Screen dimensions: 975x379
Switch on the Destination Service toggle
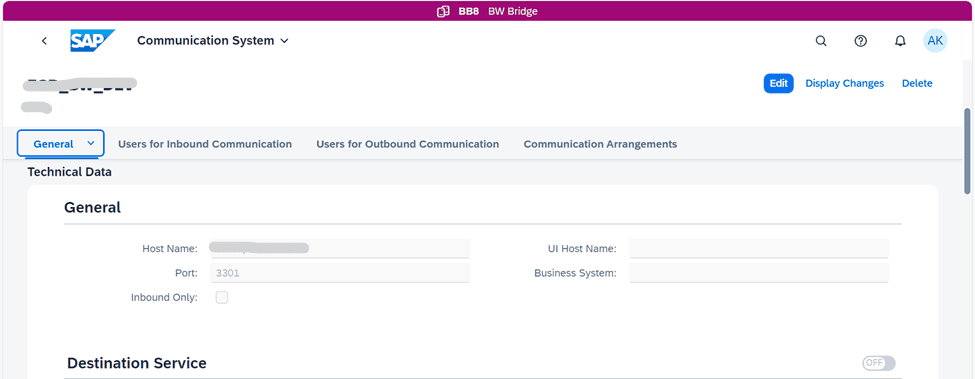[879, 363]
